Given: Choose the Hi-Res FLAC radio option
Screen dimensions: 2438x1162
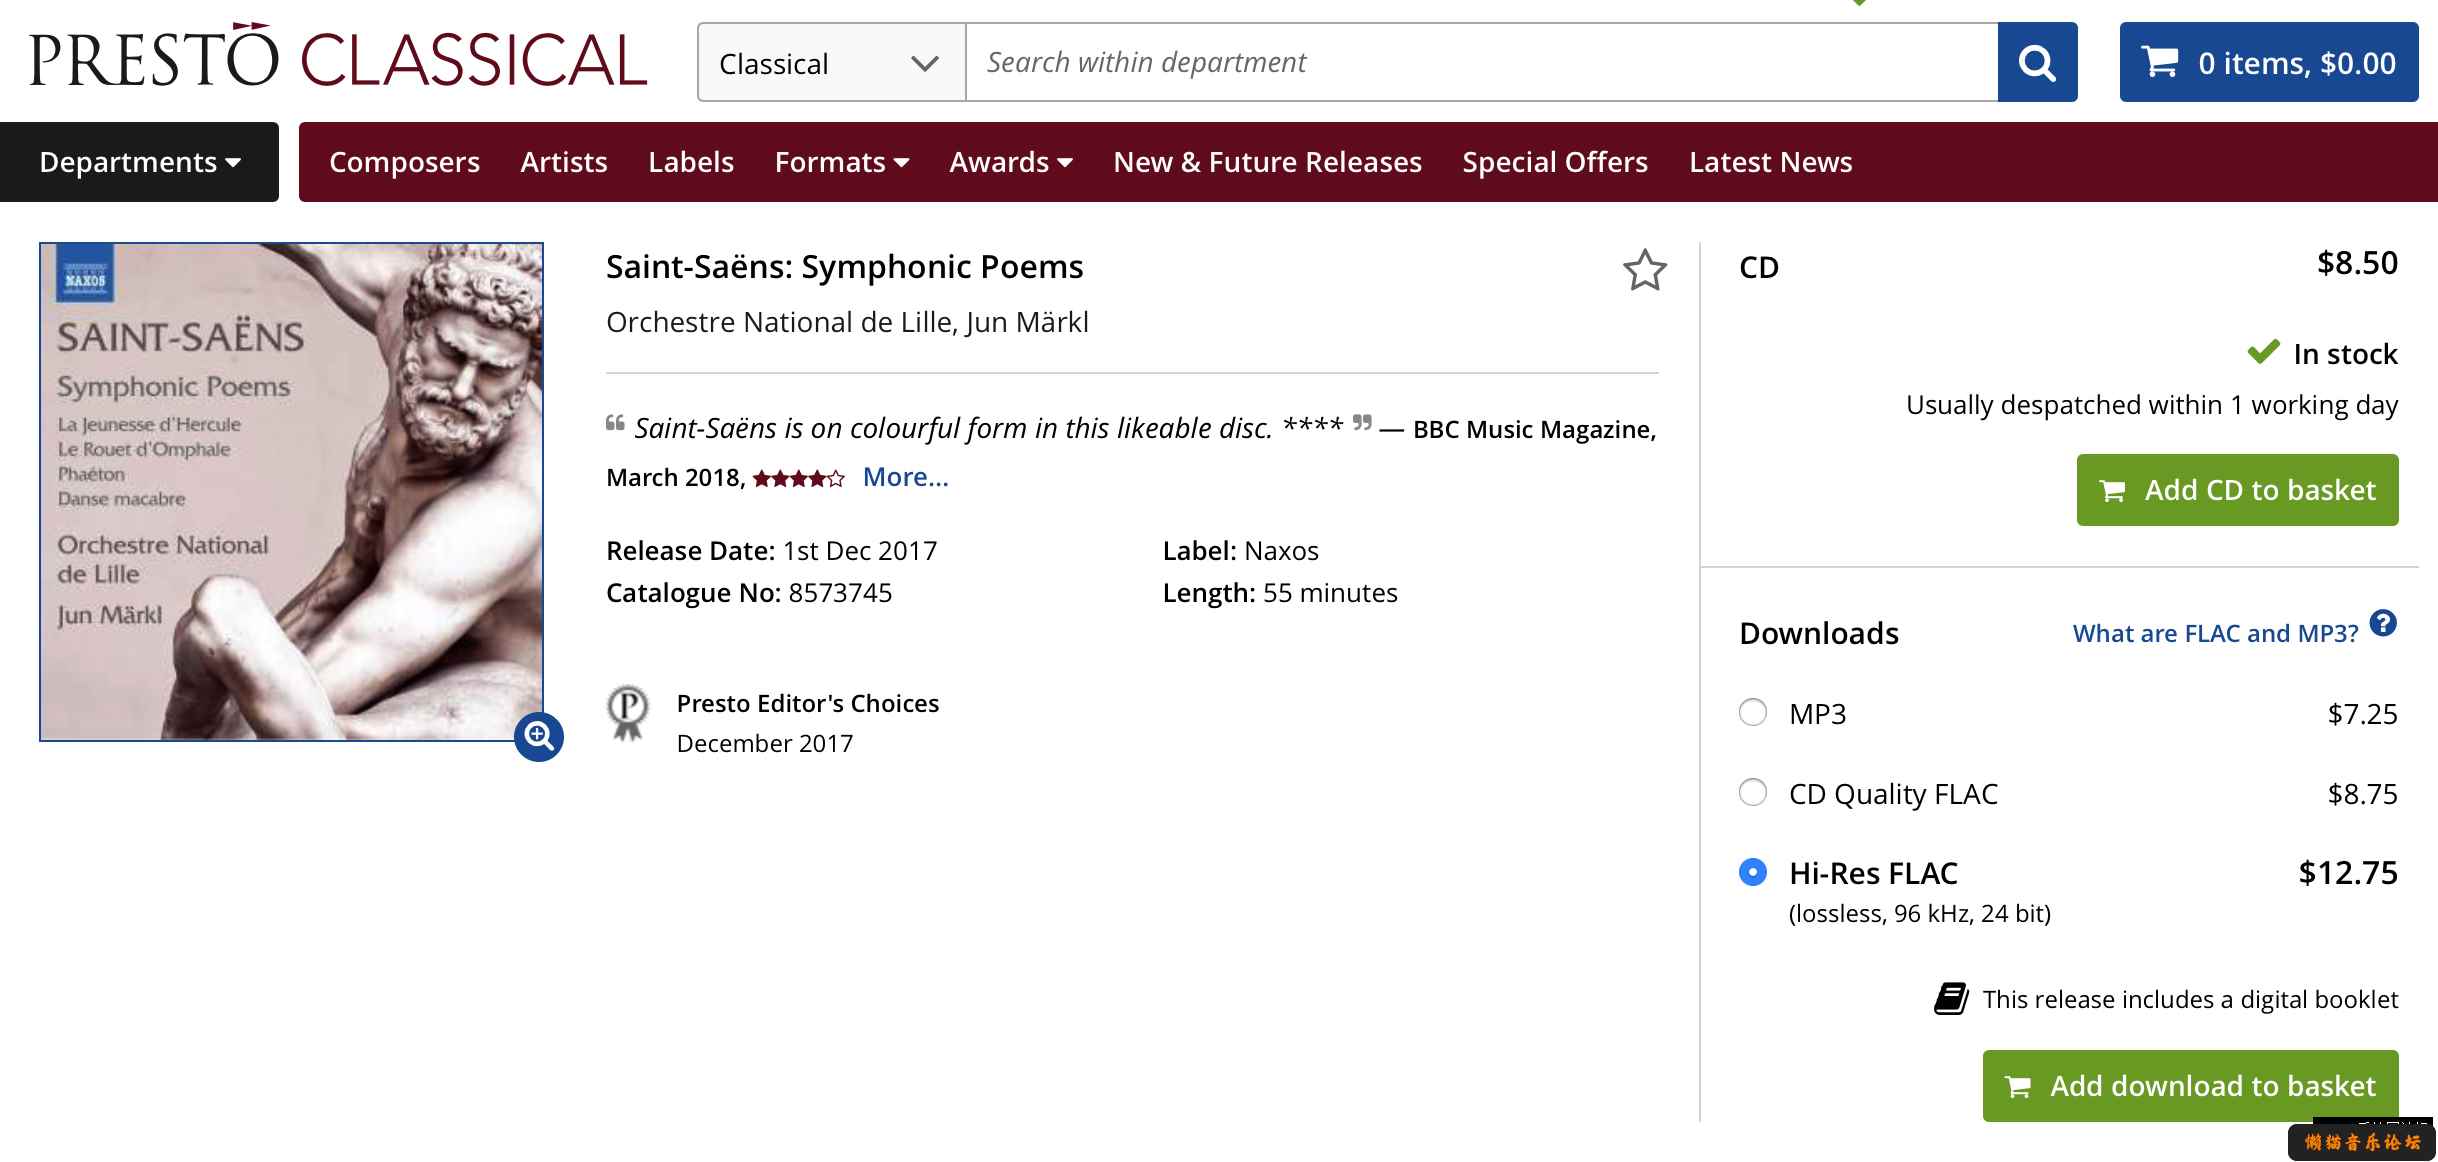Looking at the screenshot, I should 1753,872.
